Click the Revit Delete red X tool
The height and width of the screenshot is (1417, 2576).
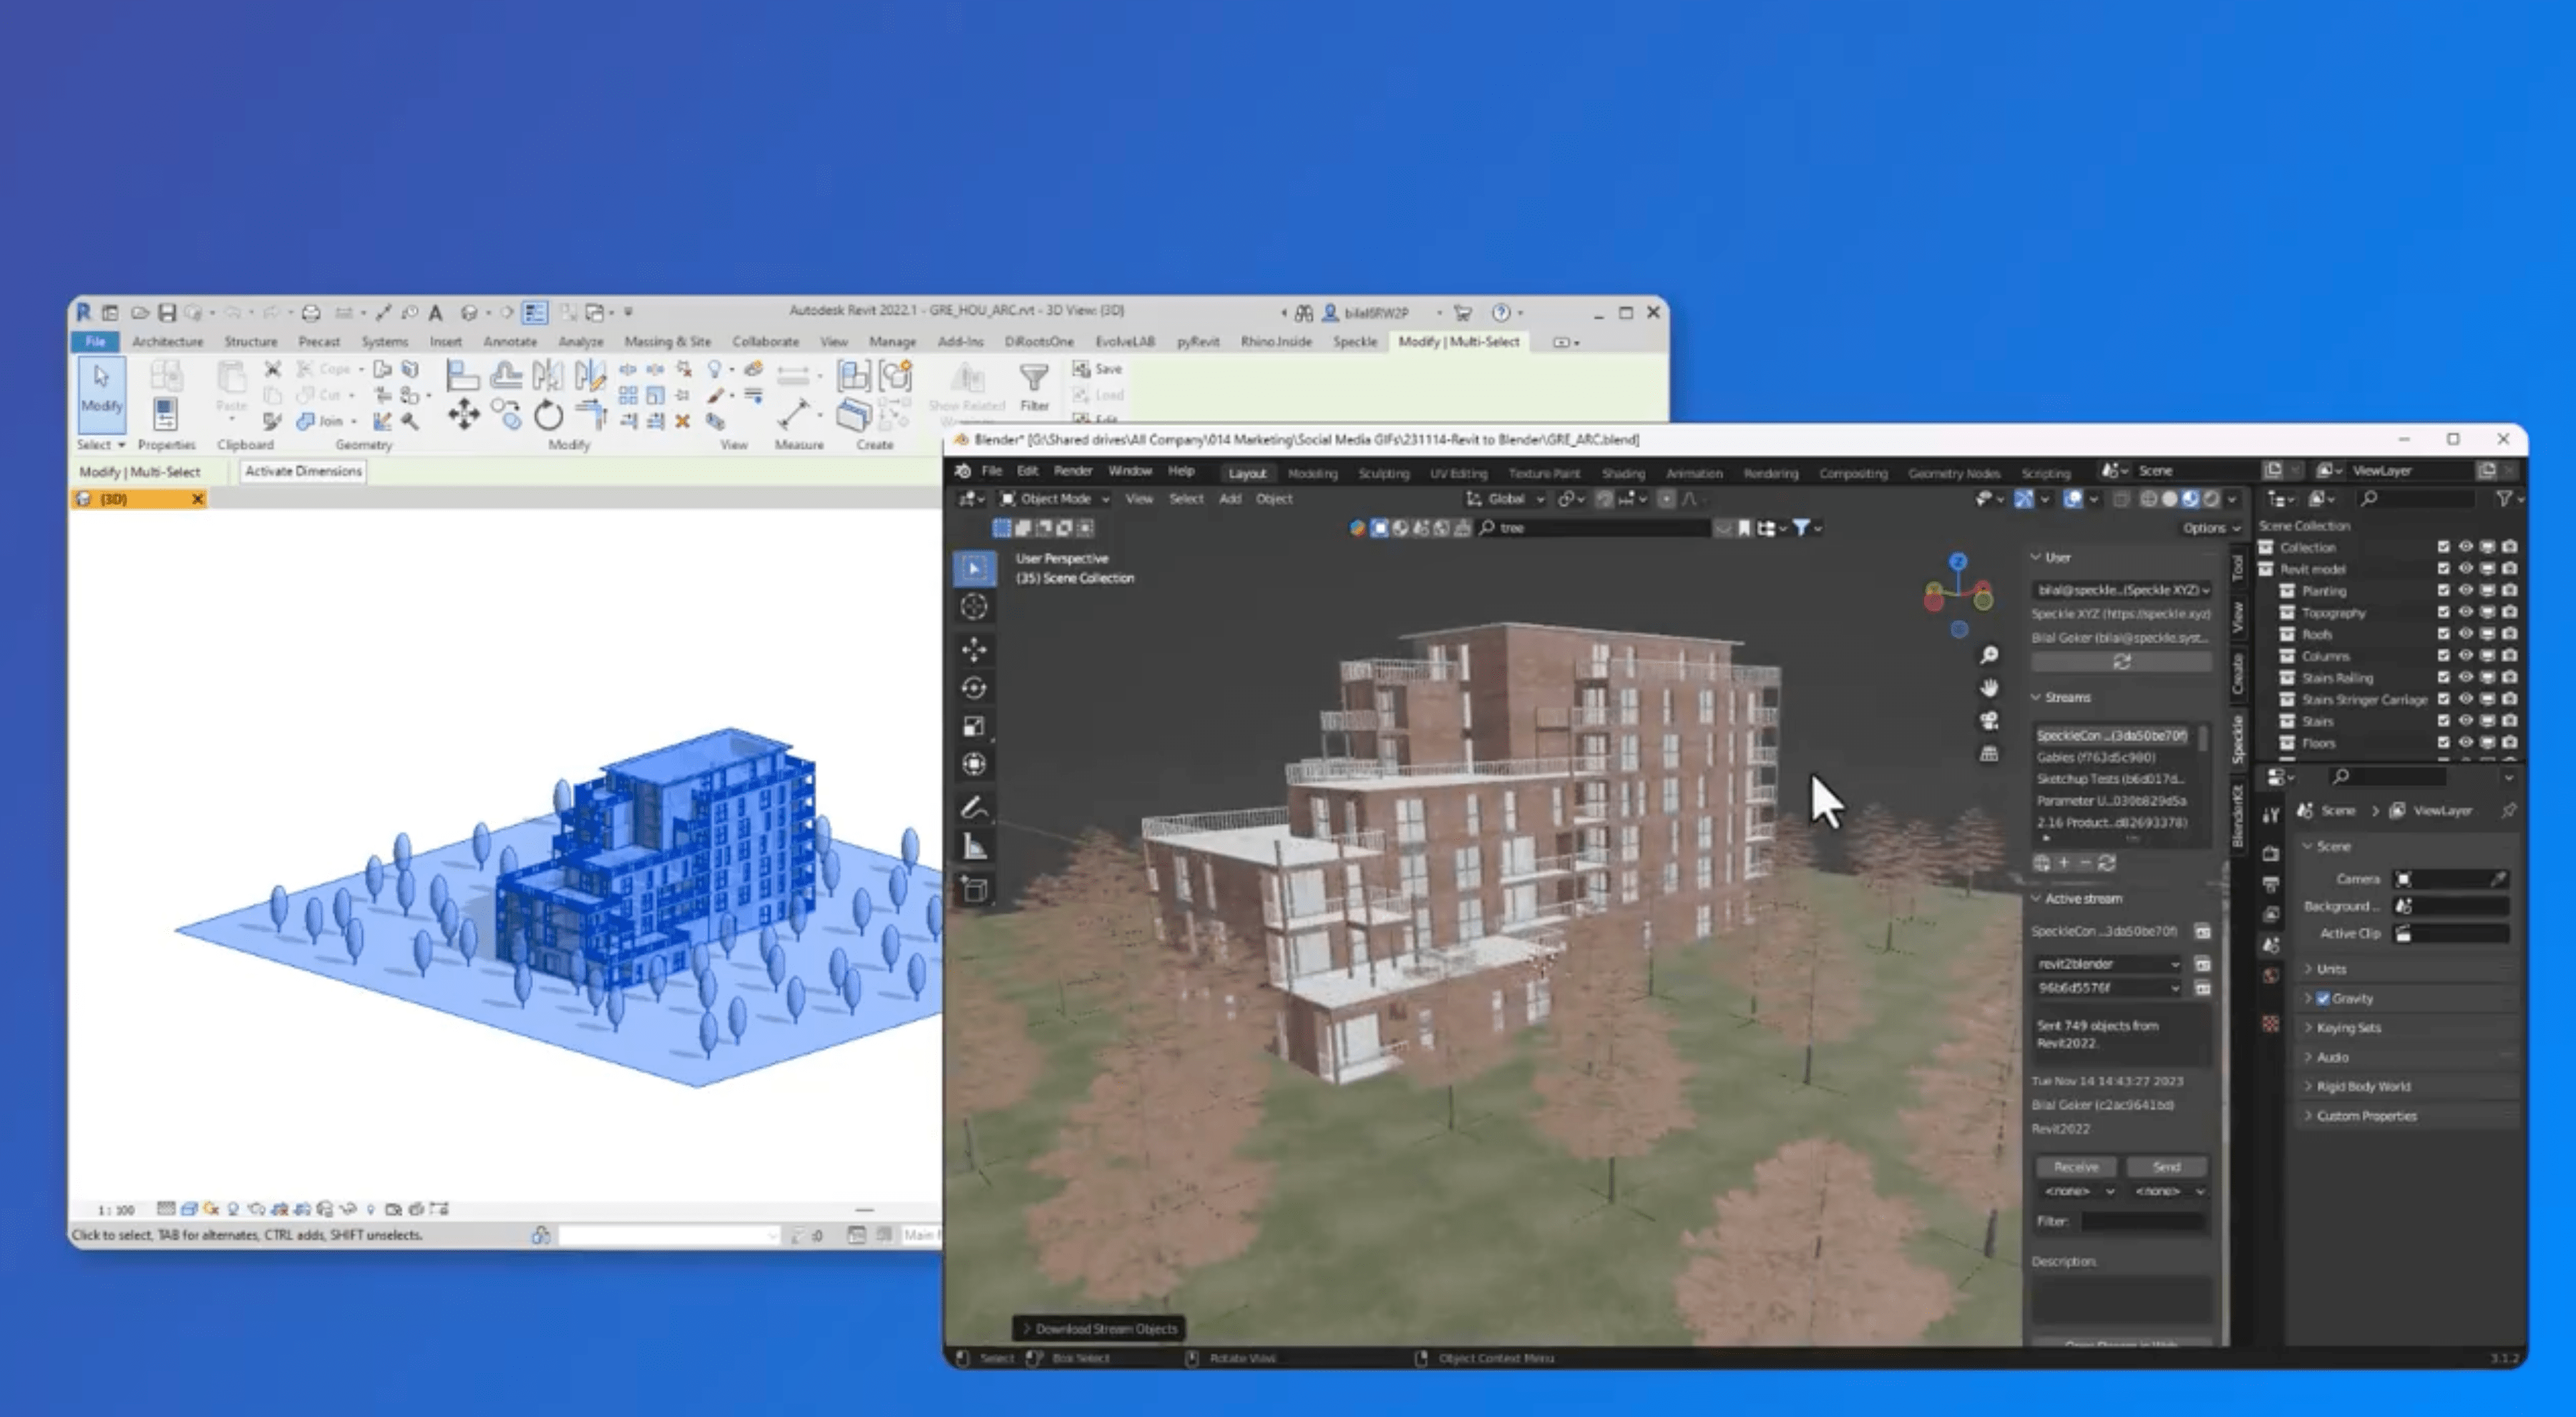(x=683, y=421)
